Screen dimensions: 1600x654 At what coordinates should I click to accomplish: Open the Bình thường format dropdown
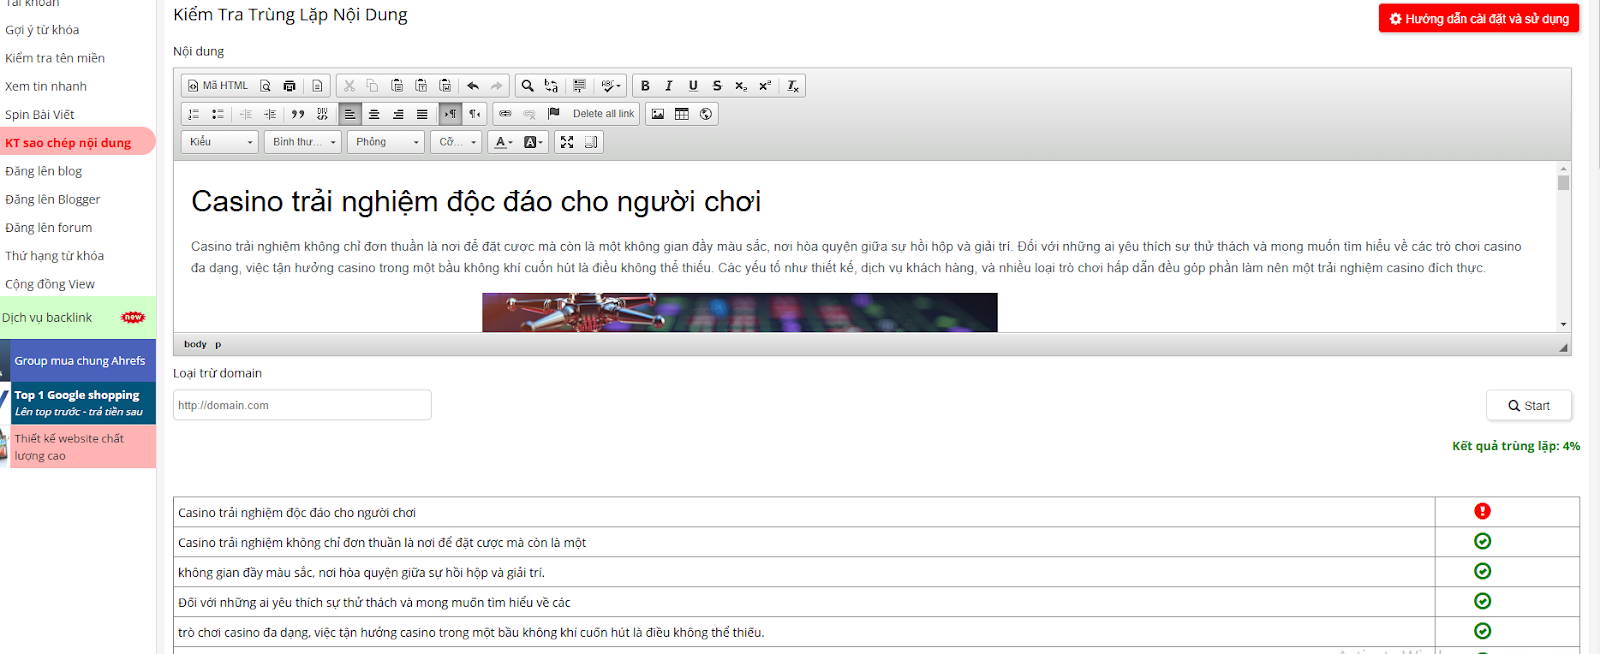click(x=303, y=142)
